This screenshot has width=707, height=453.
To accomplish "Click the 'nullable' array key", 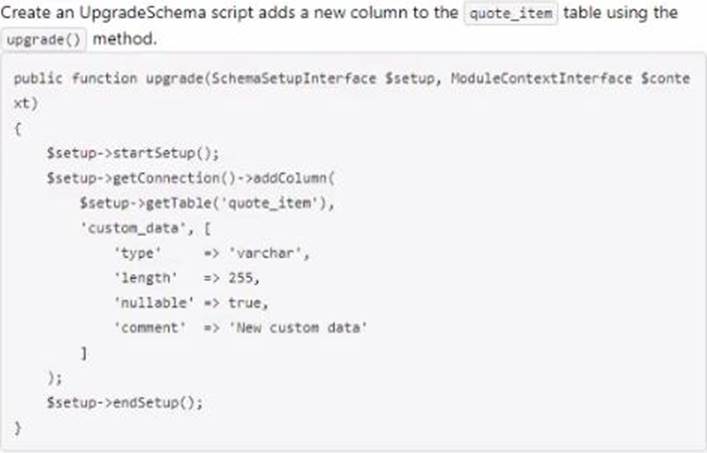I will pos(154,303).
